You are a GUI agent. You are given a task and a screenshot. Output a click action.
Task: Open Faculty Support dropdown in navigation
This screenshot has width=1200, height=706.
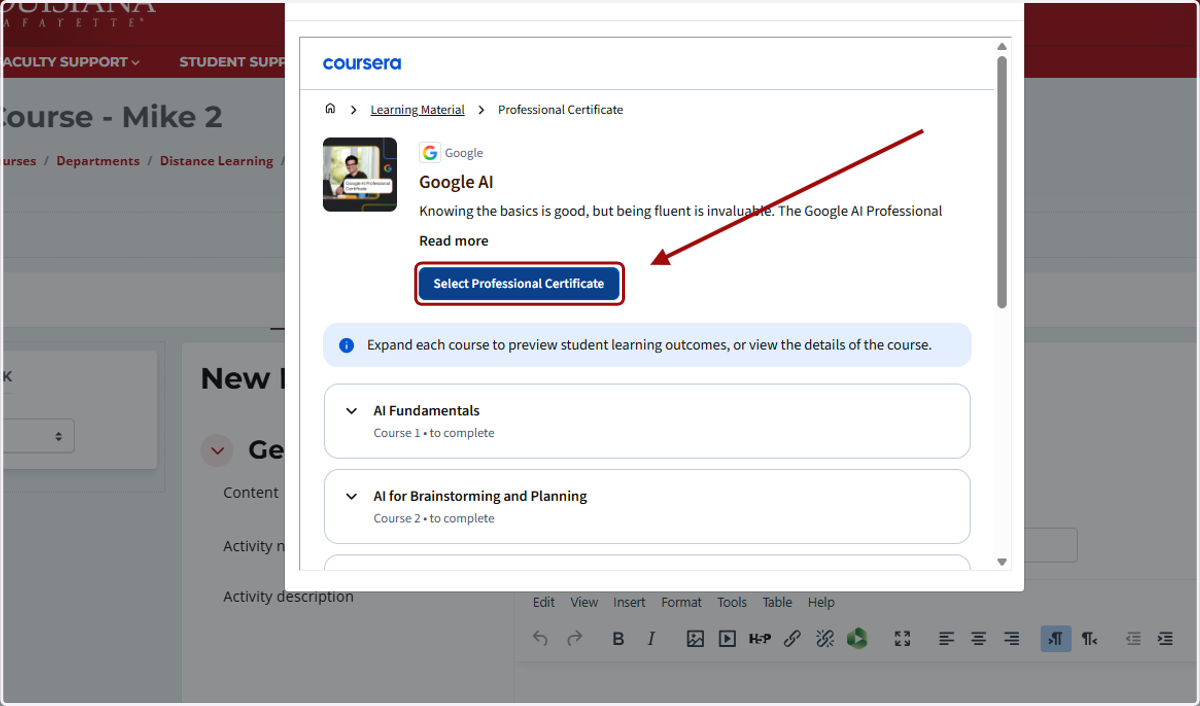(70, 62)
